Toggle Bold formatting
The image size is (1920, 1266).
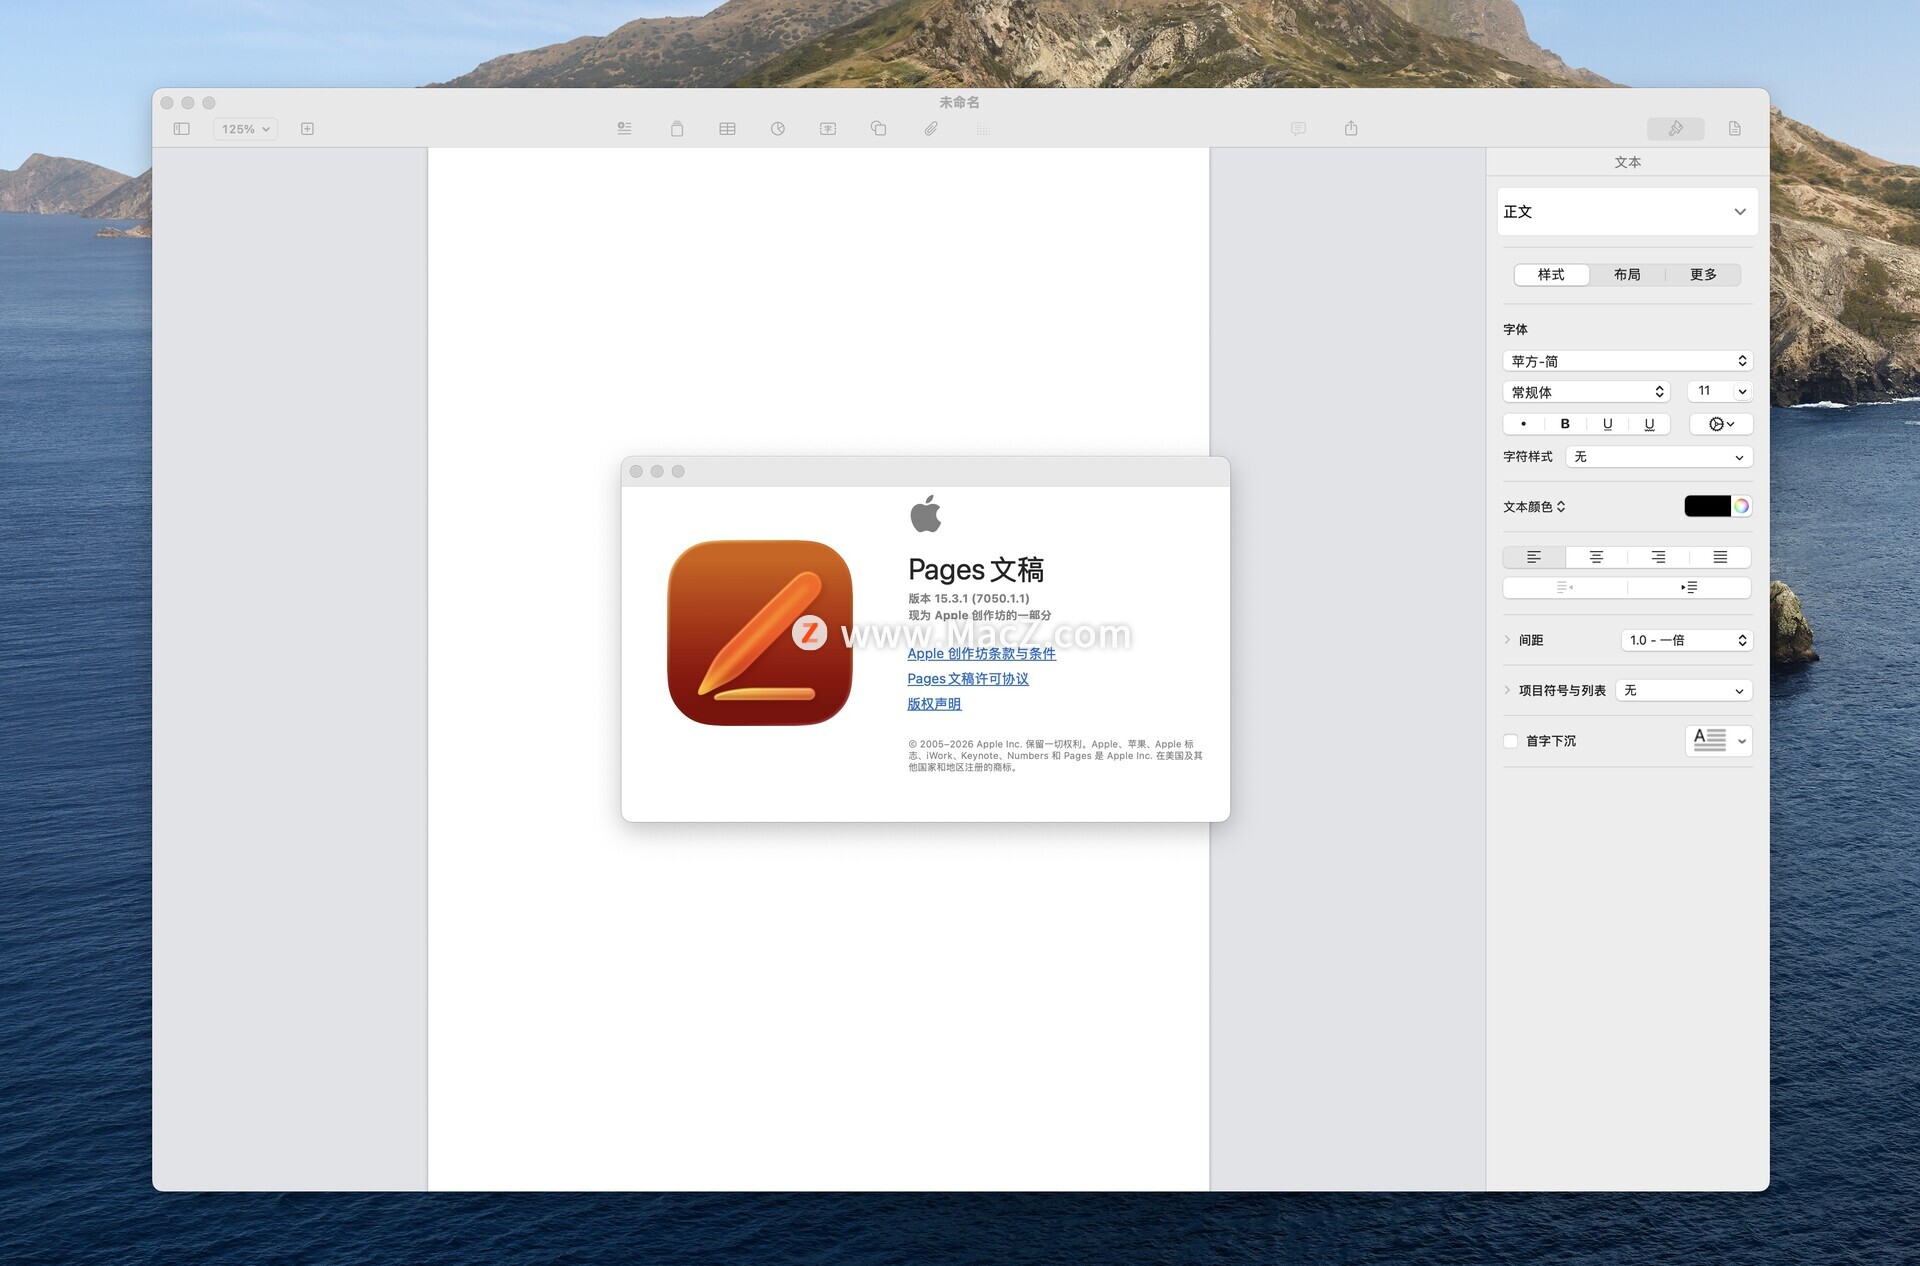click(x=1565, y=424)
